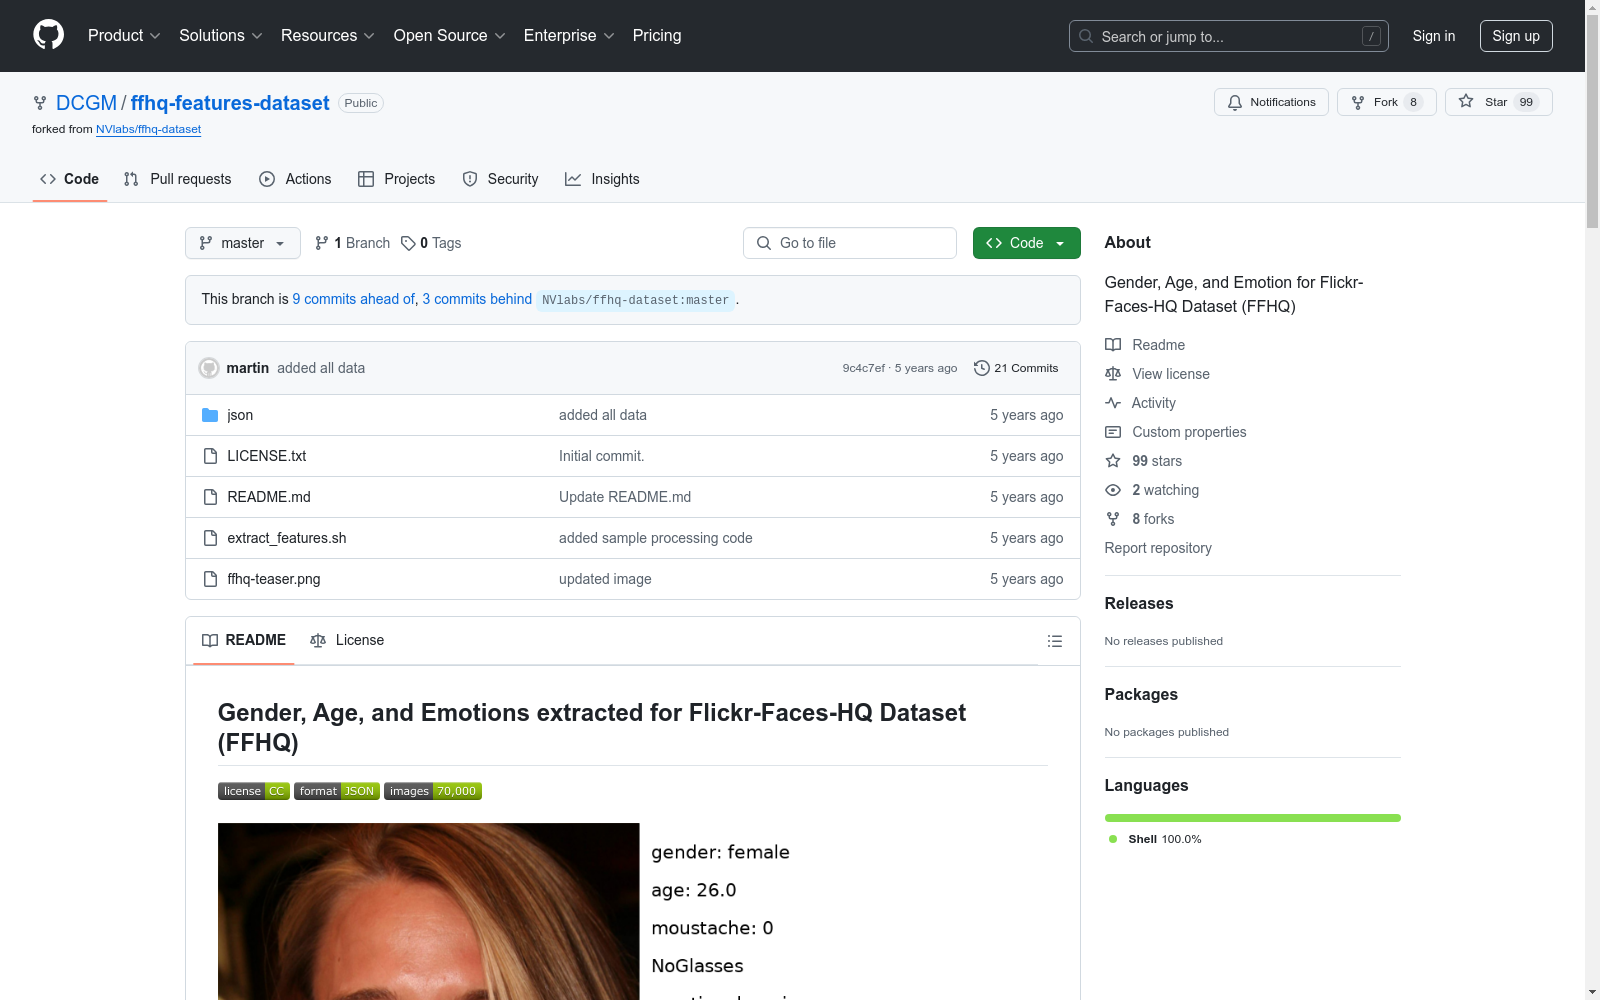Focus the Search or jump to field

point(1229,36)
